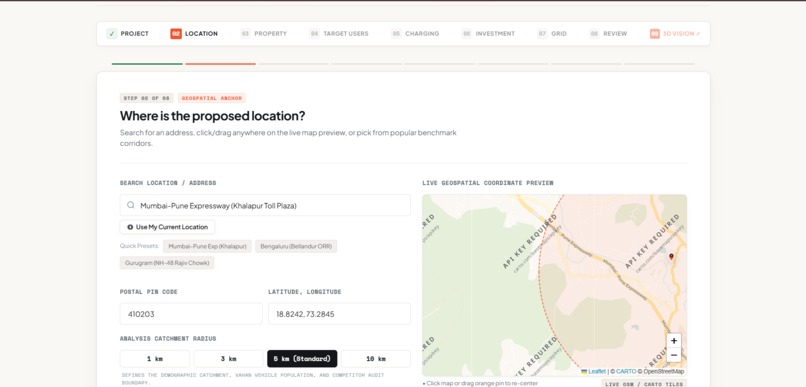Select the Location step tab
Viewport: 806px width, 387px height.
pos(194,34)
